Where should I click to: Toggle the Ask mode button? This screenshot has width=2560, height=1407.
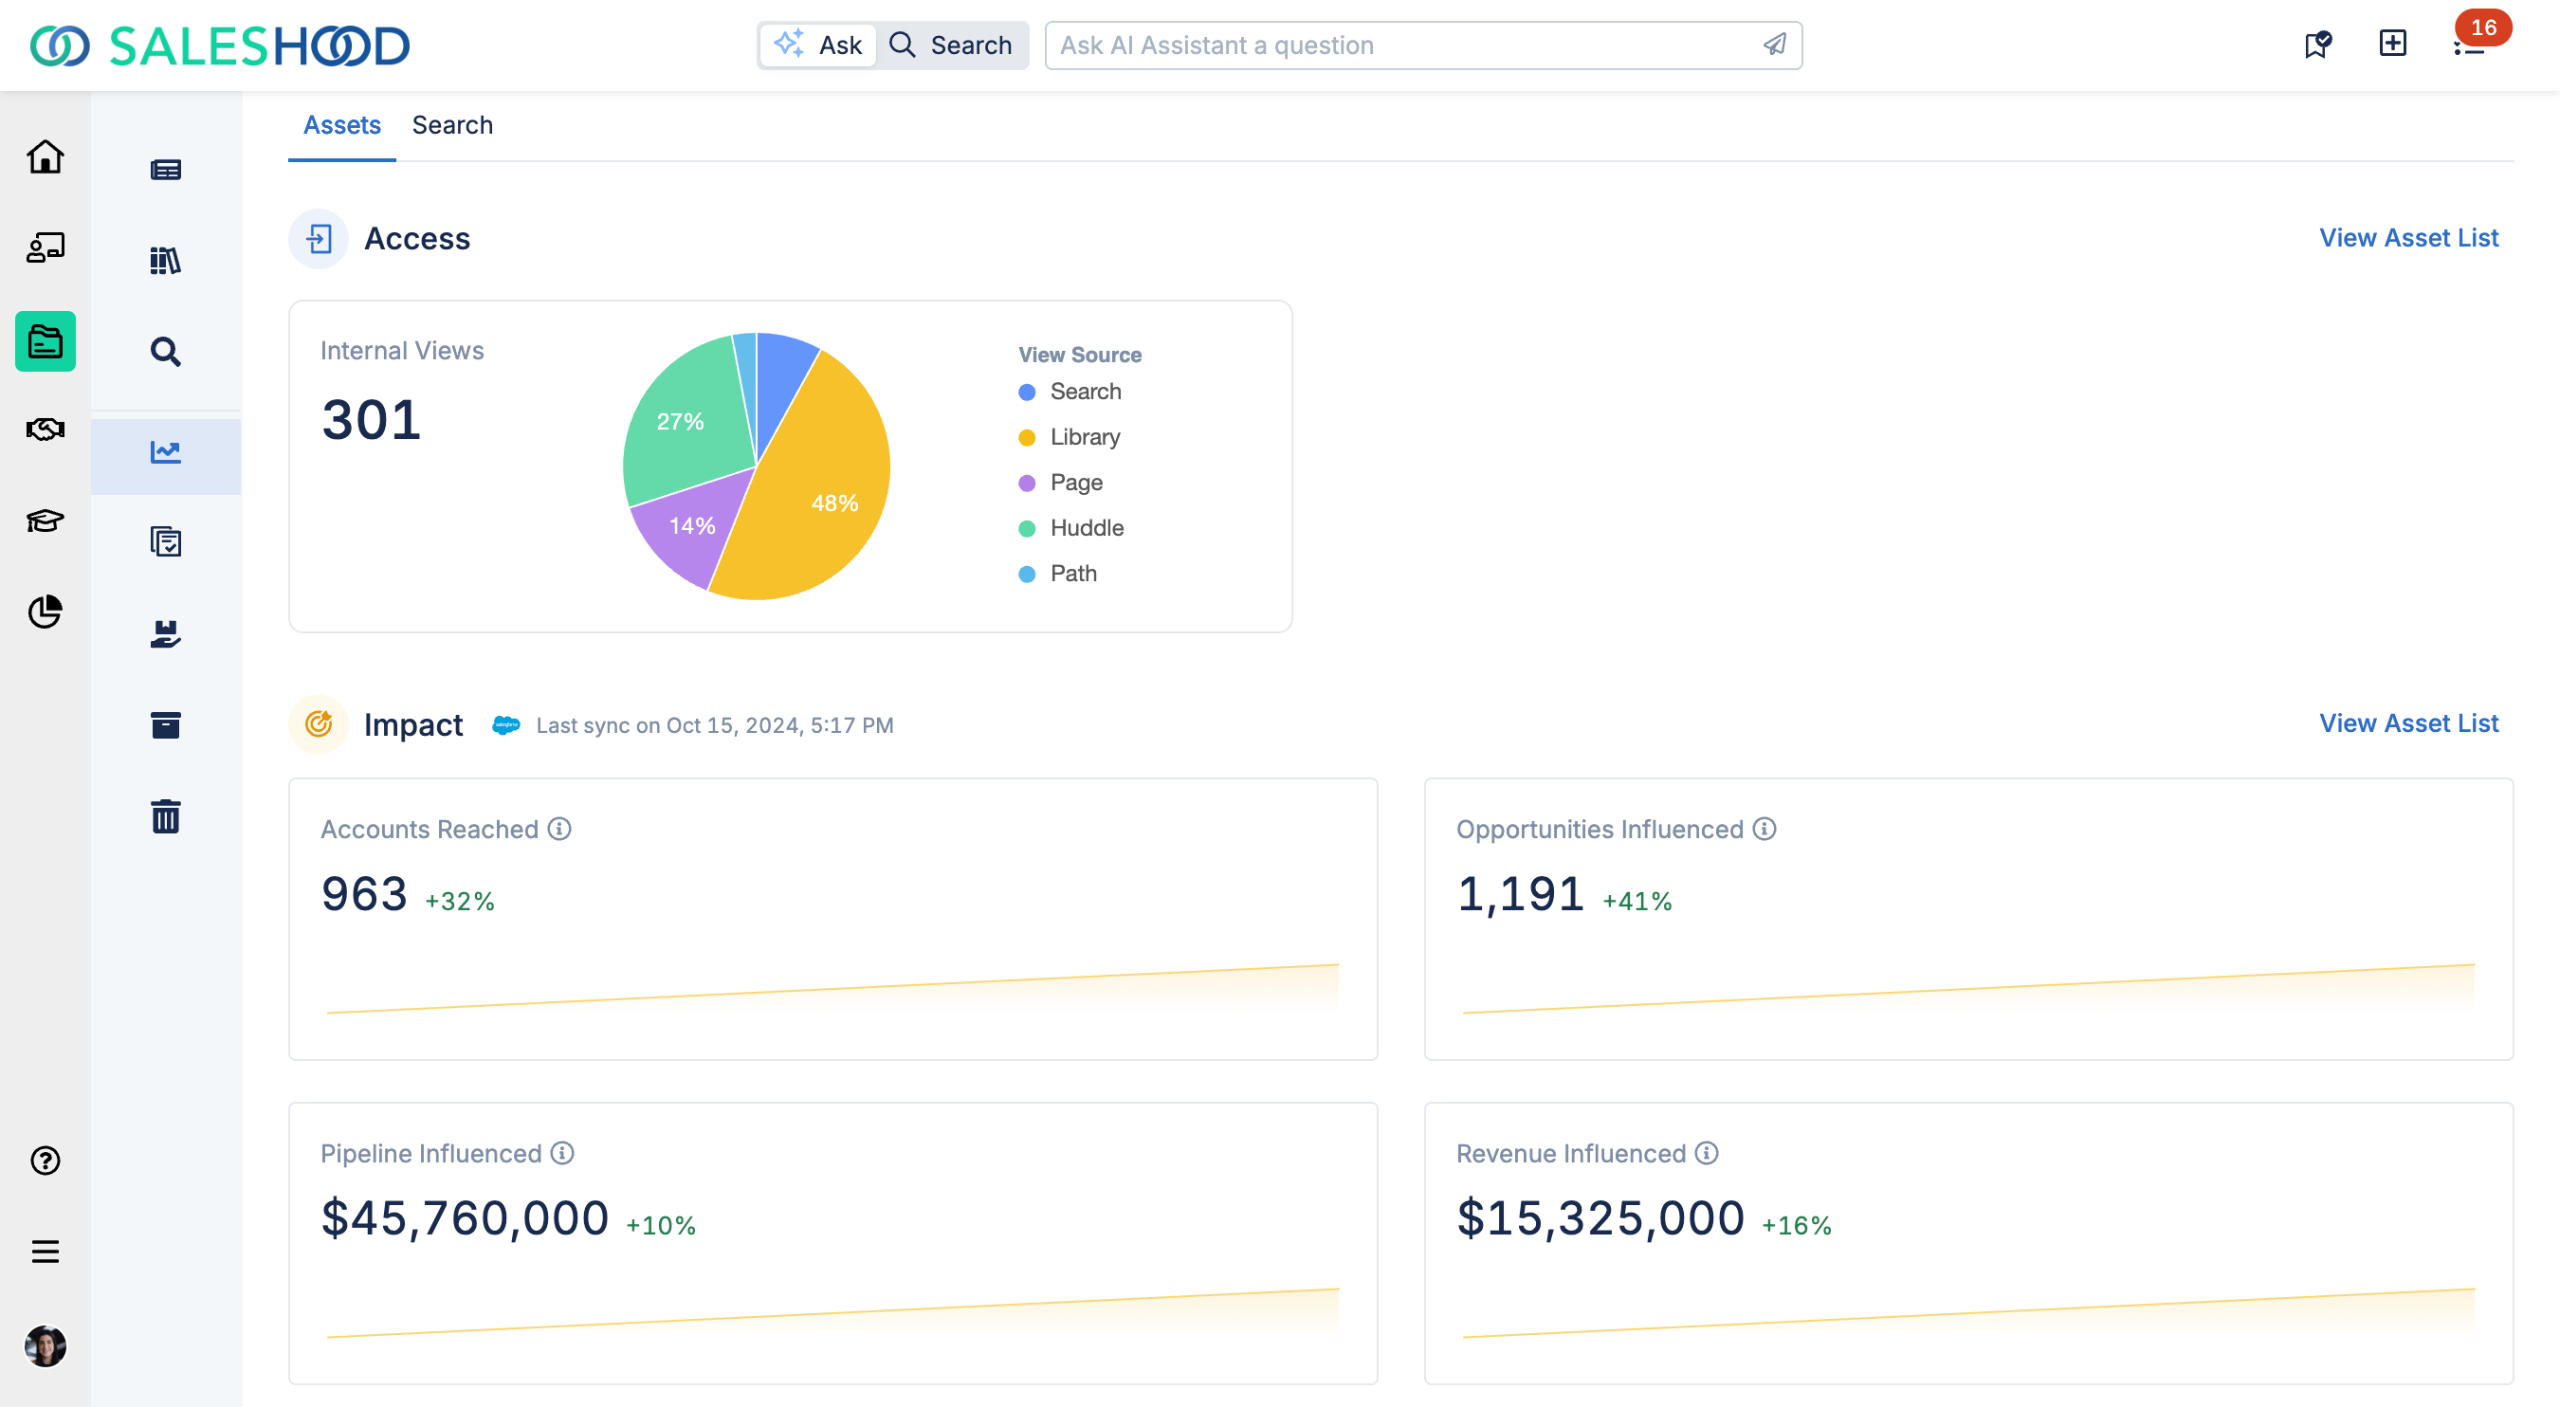click(819, 45)
